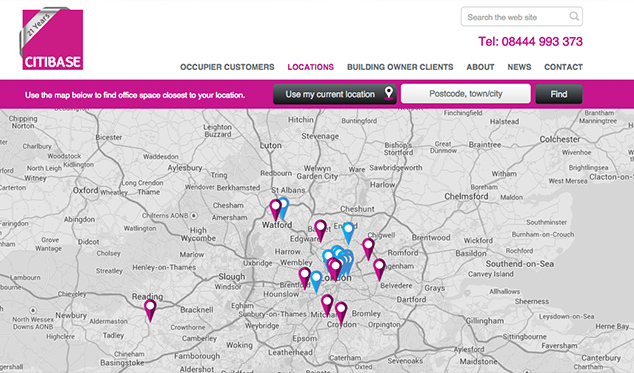The image size is (634, 373).
Task: Select the magenta map pin near Reading
Action: click(x=150, y=310)
